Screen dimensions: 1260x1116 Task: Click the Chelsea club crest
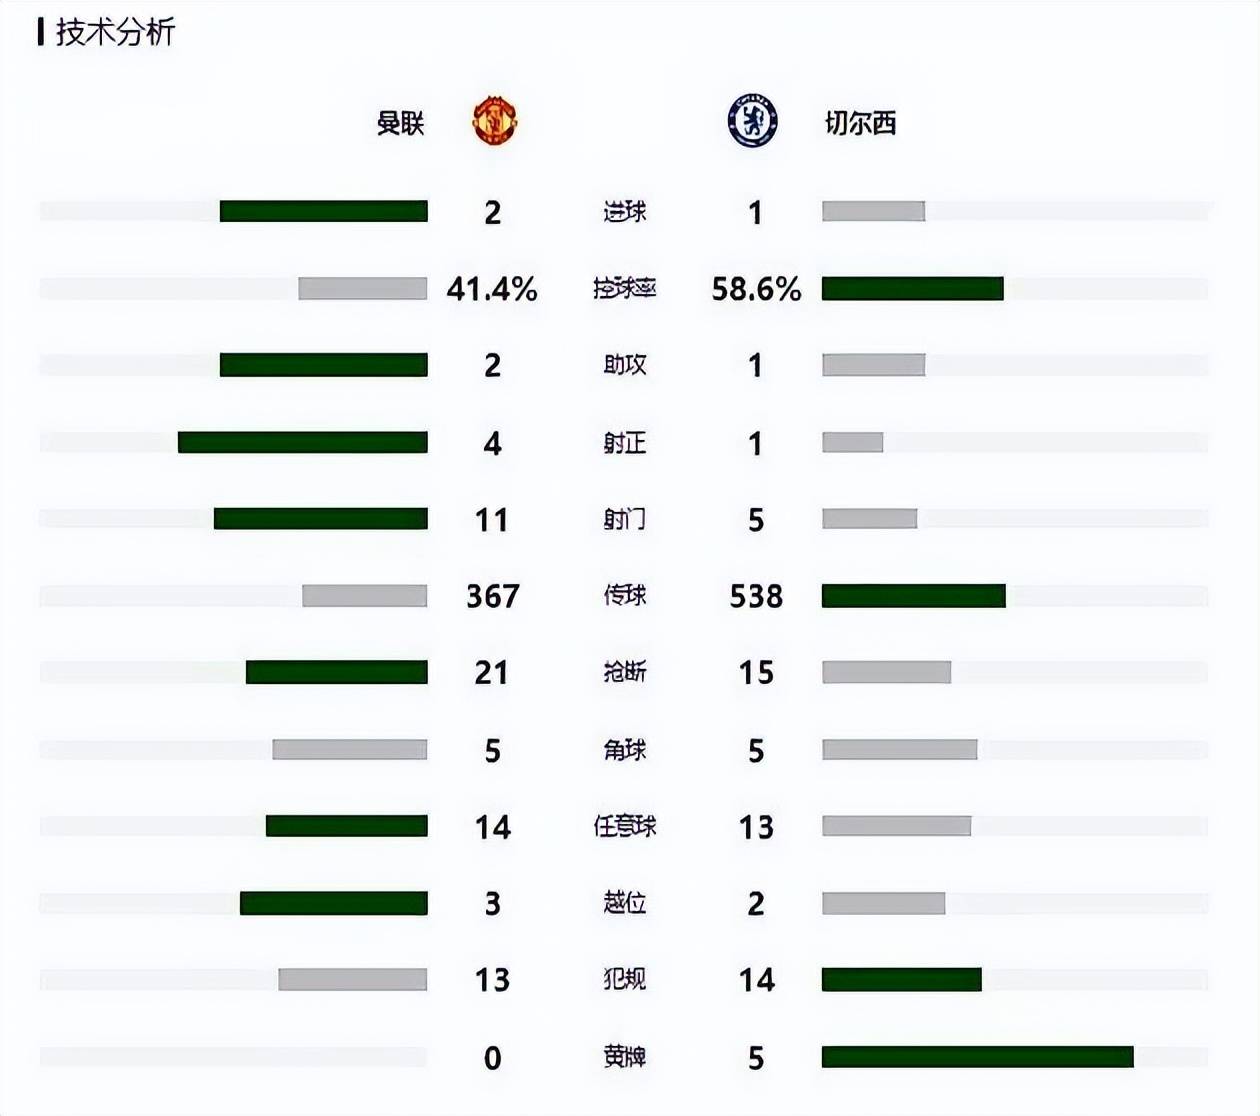753,121
